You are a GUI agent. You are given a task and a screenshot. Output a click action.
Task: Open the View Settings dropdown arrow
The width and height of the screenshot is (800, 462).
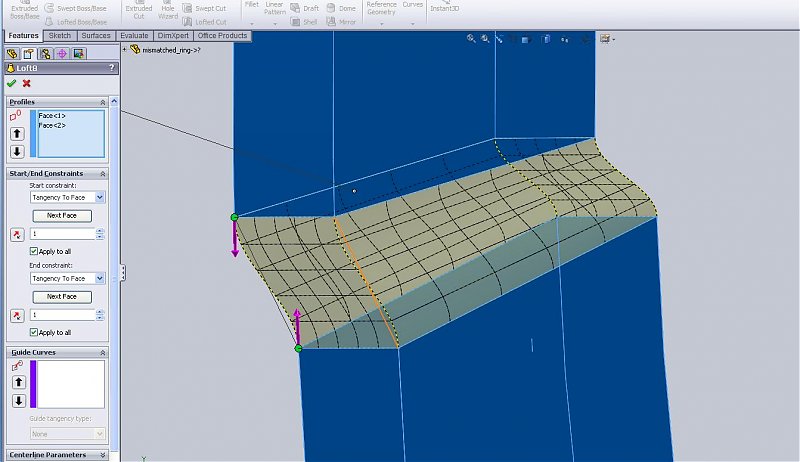click(x=613, y=39)
